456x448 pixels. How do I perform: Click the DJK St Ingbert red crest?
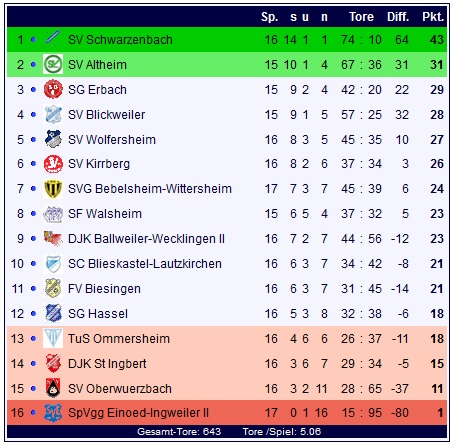53,363
